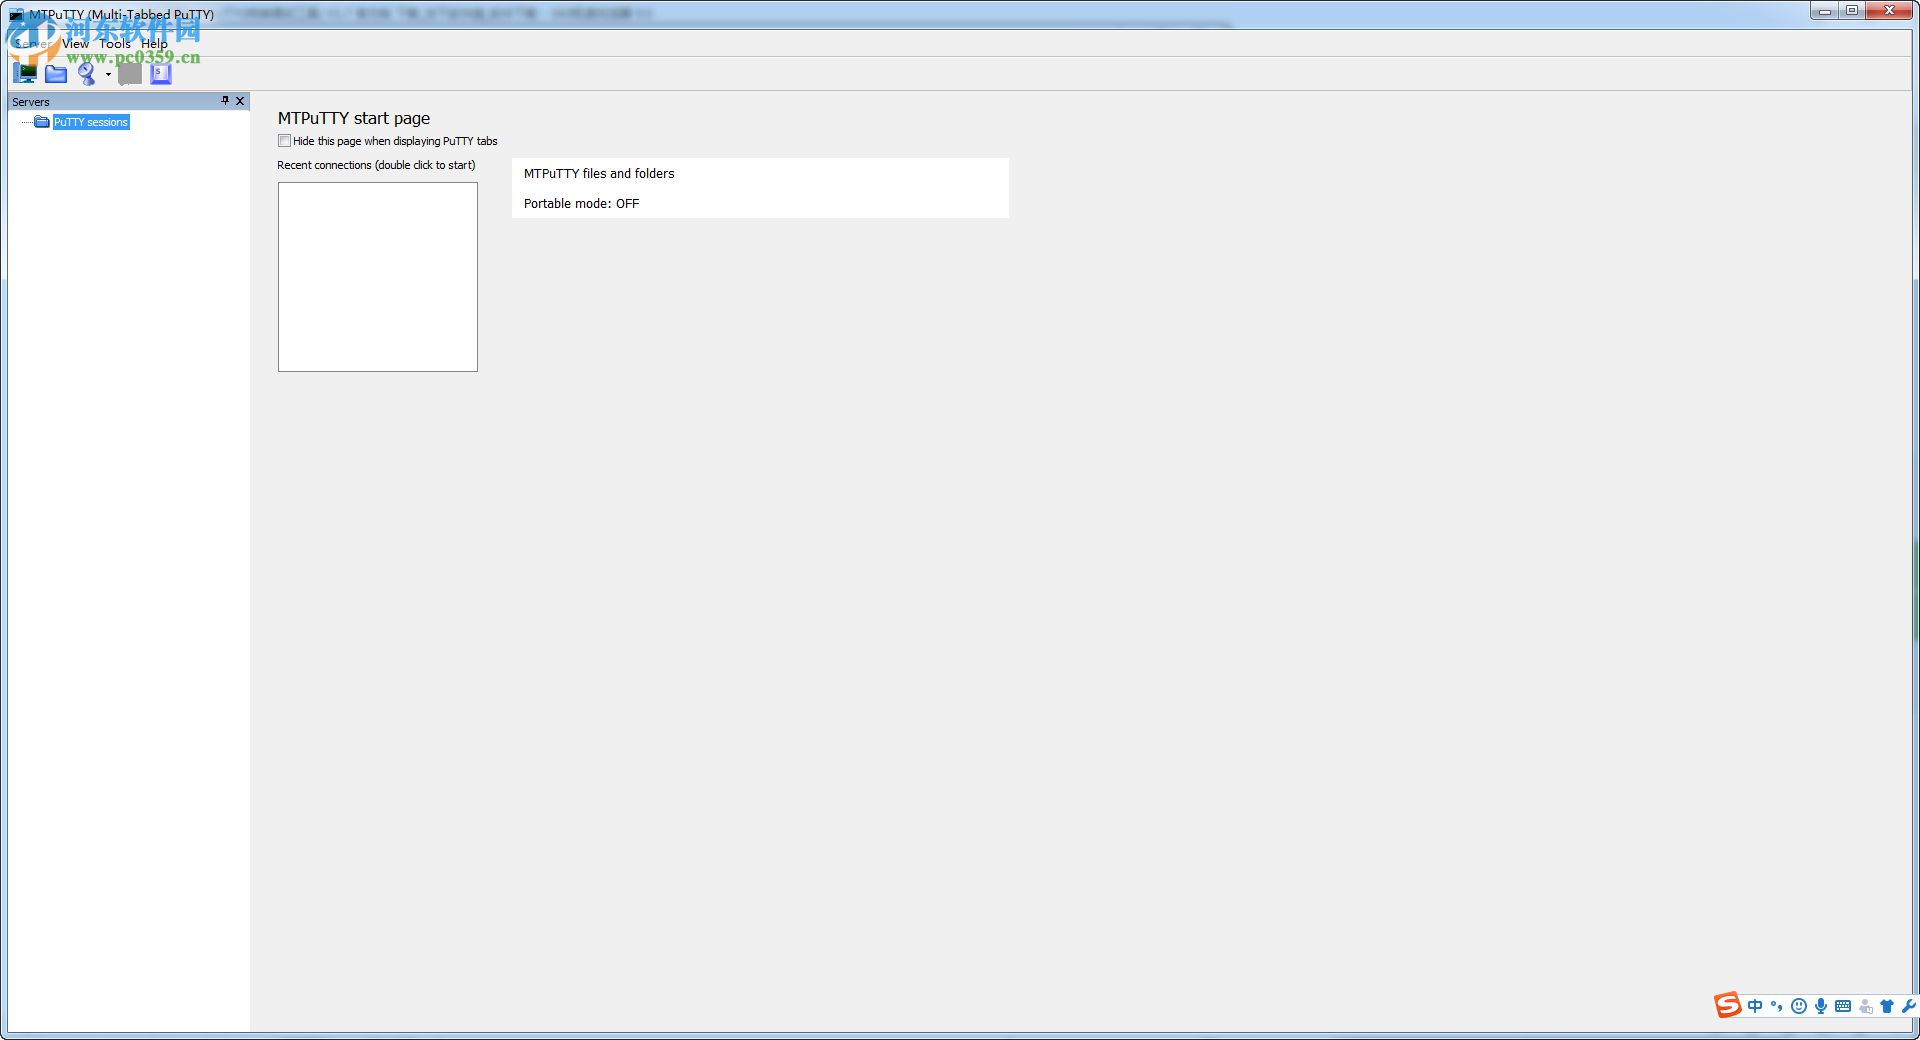
Task: Minimize the MTPuTTY window
Action: pos(1825,11)
